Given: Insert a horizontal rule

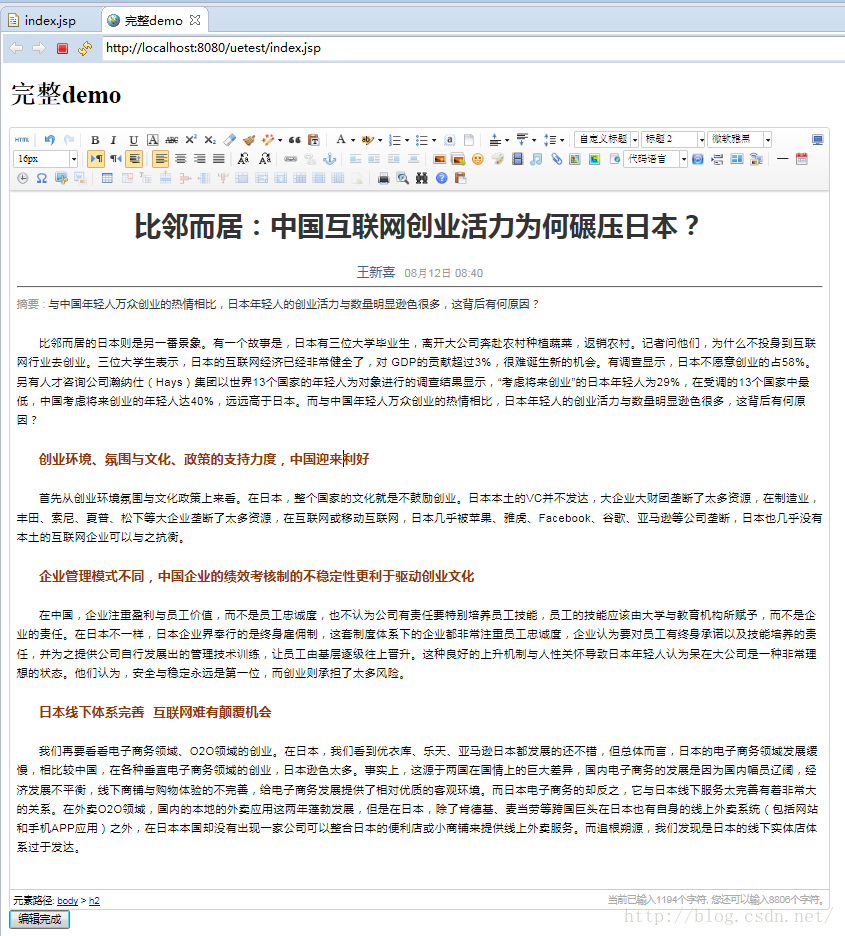Looking at the screenshot, I should click(782, 159).
